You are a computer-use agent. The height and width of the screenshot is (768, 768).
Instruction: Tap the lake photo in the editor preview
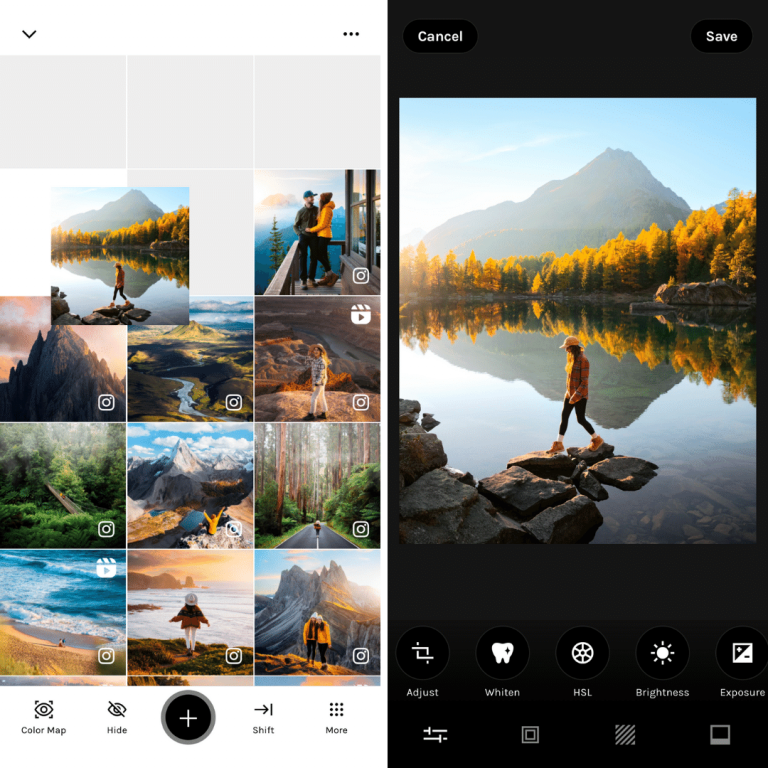point(577,321)
